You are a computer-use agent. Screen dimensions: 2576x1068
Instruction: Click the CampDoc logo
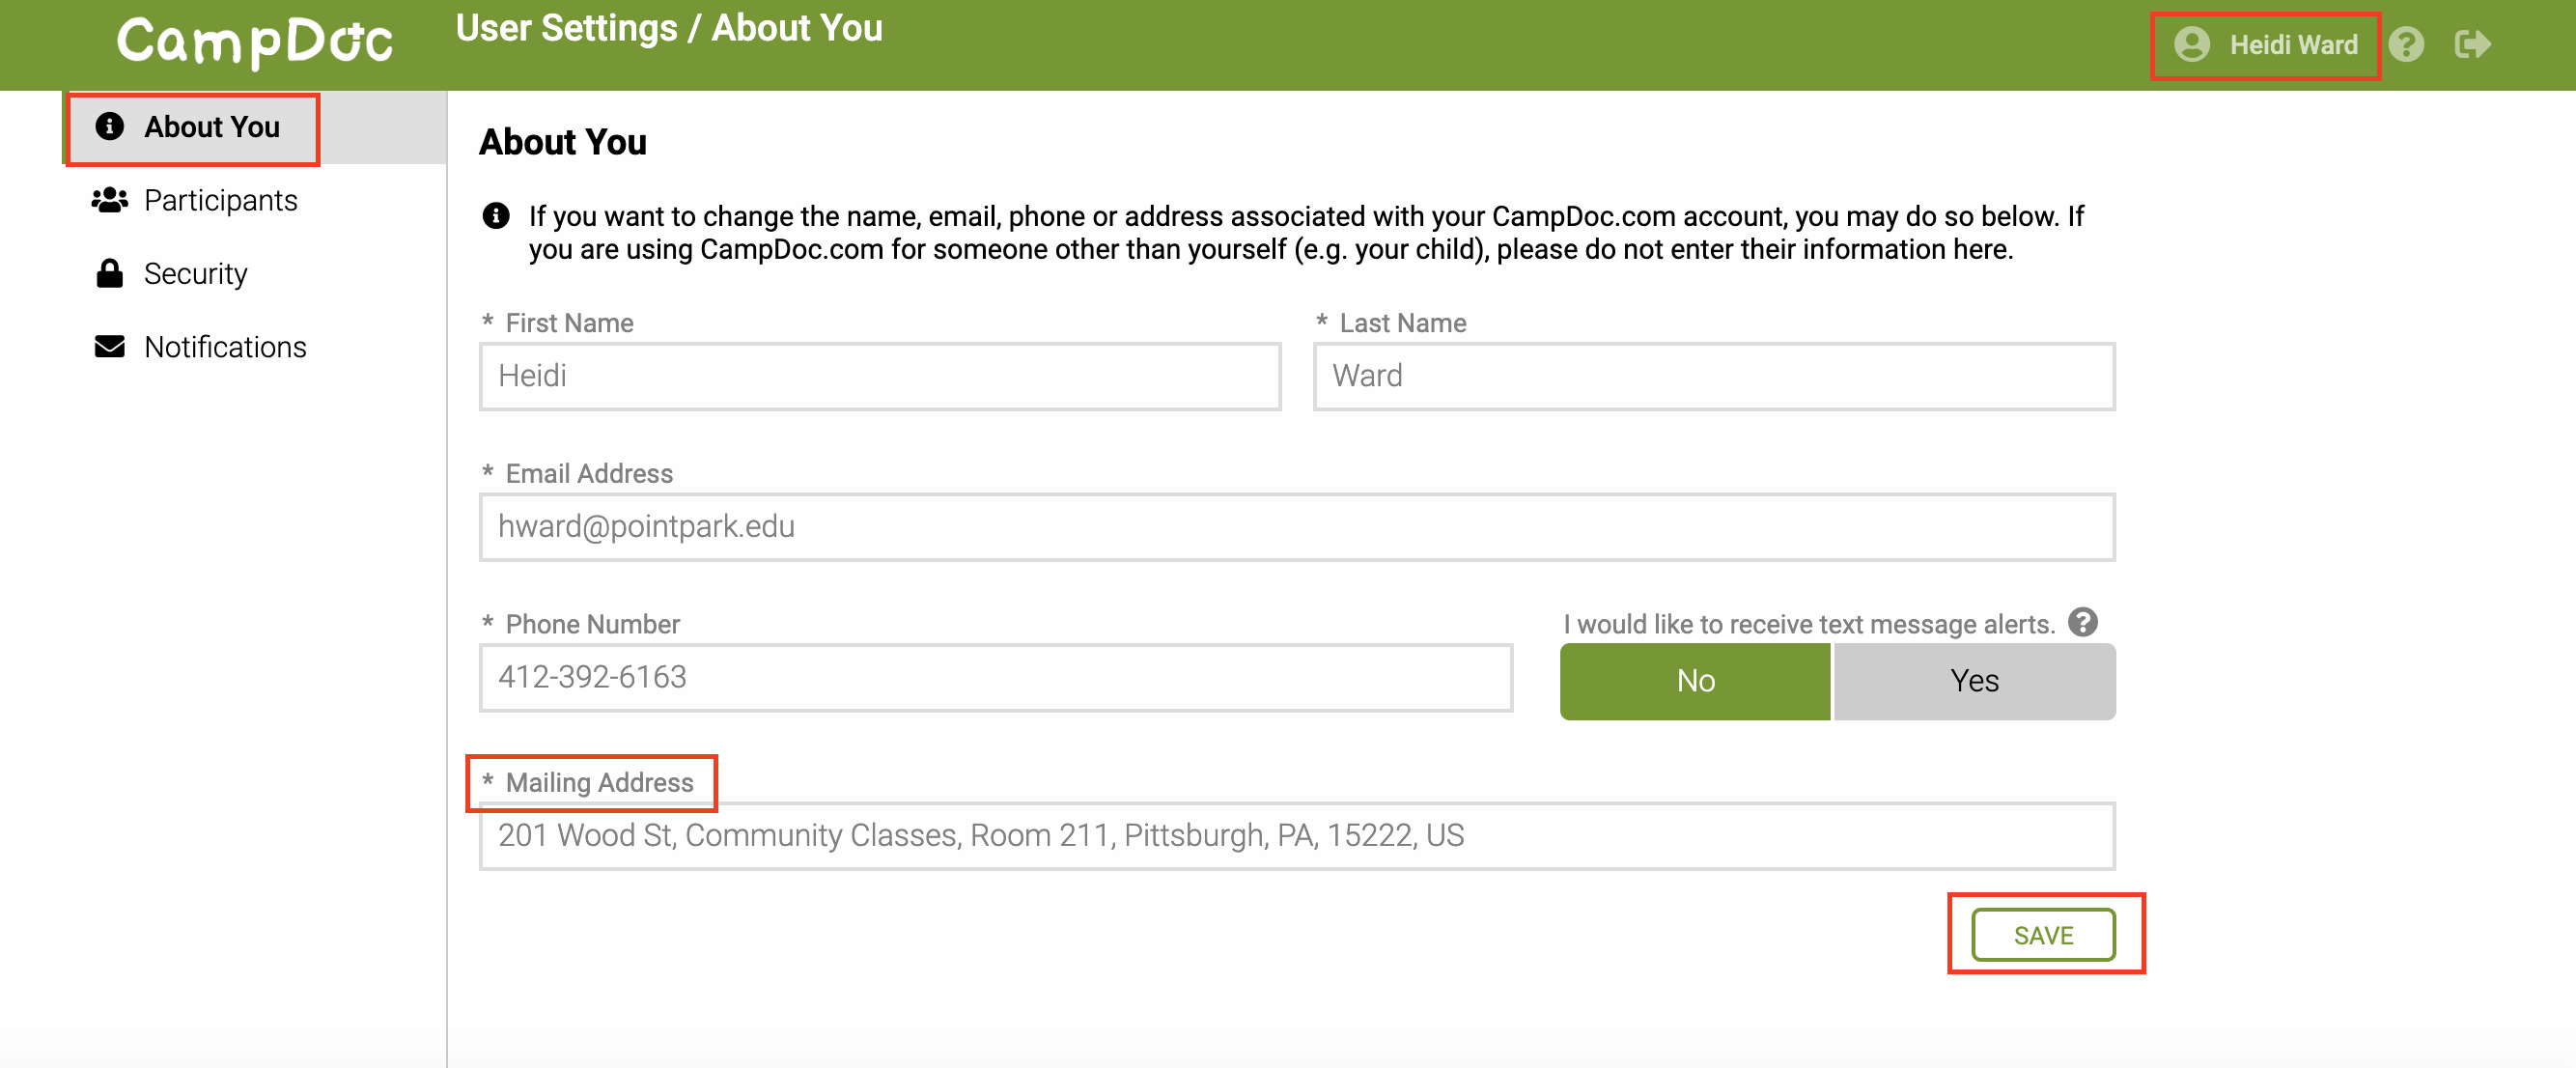pos(254,43)
